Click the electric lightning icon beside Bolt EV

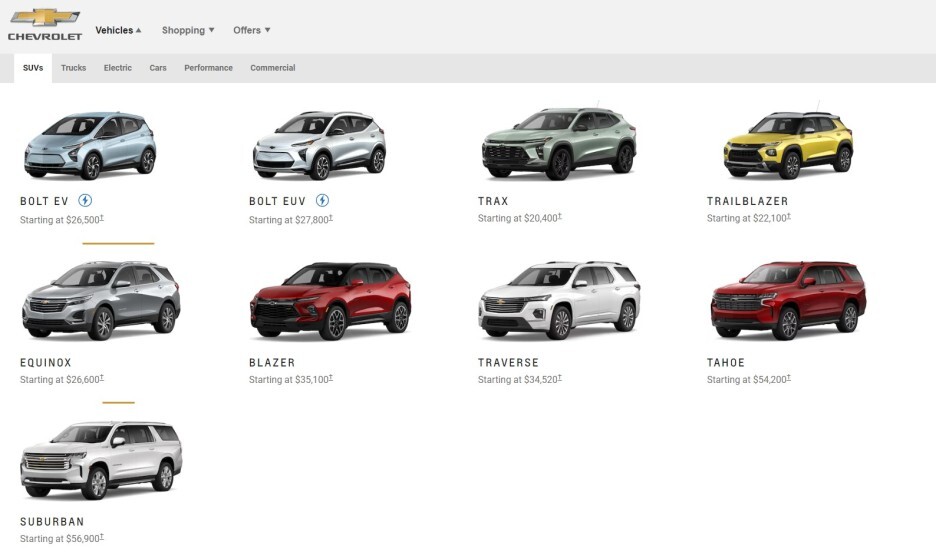tap(85, 201)
